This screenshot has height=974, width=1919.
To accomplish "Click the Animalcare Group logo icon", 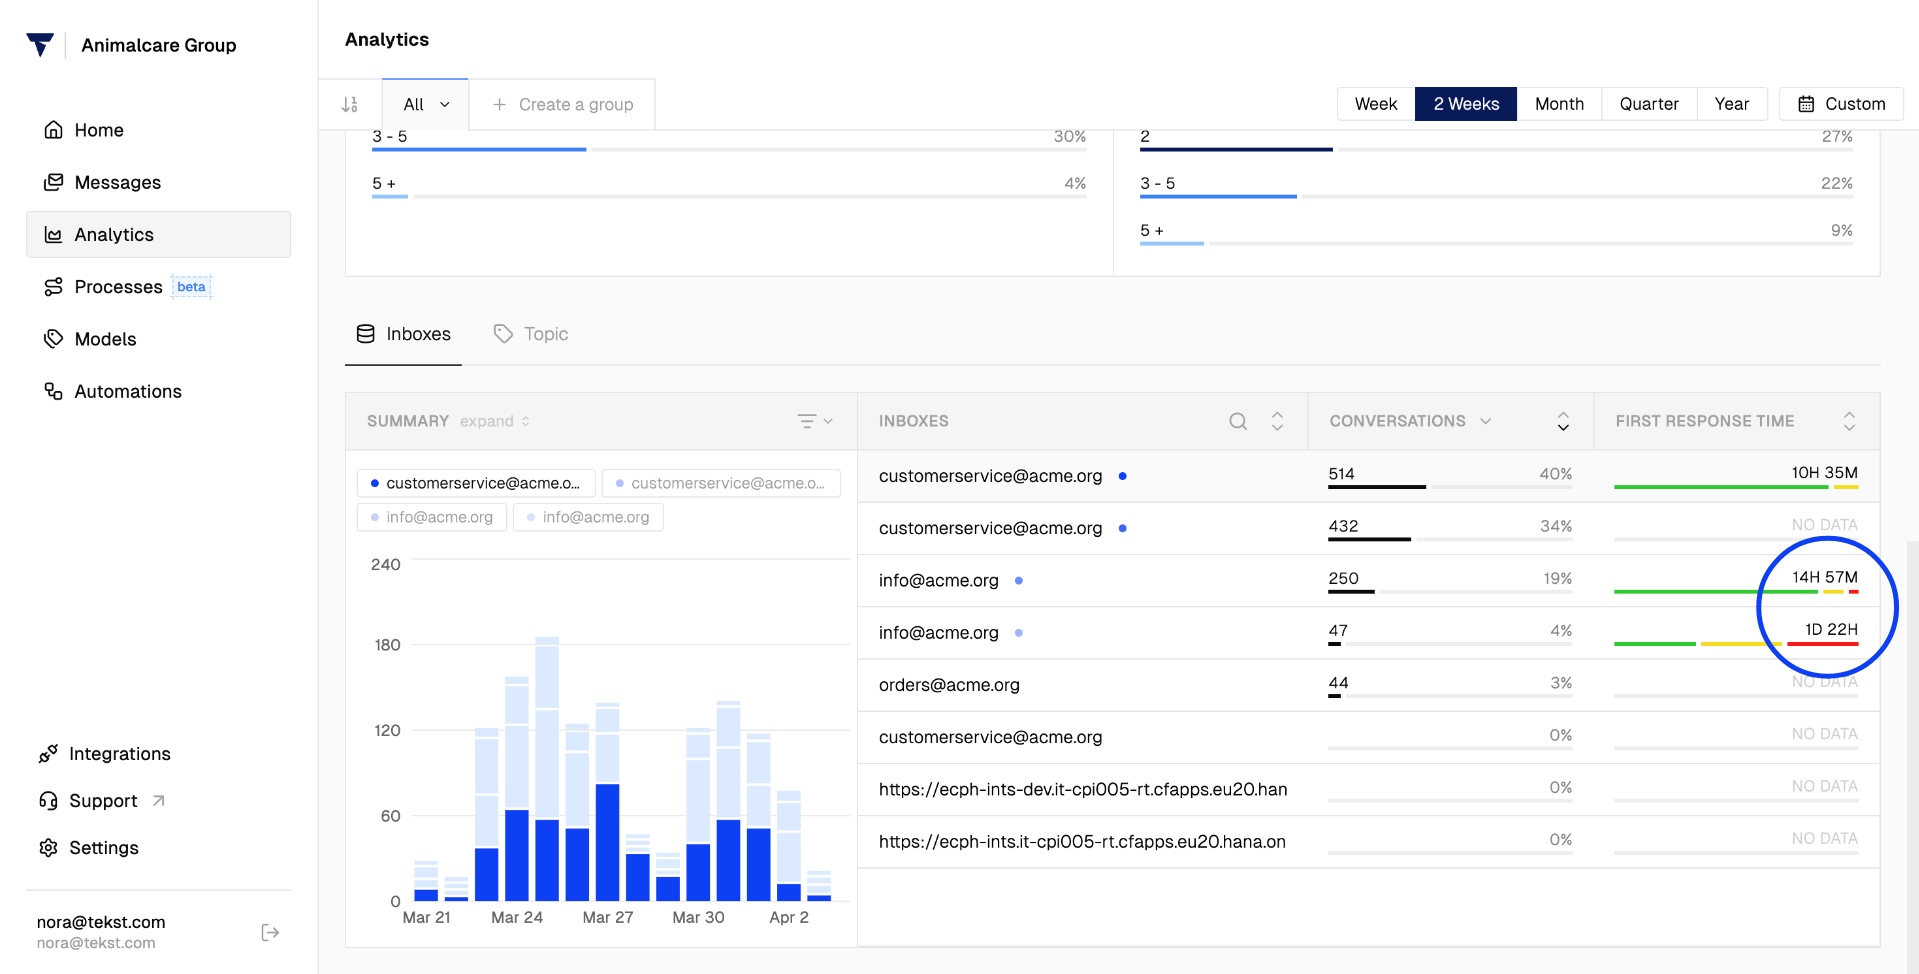I will point(40,45).
